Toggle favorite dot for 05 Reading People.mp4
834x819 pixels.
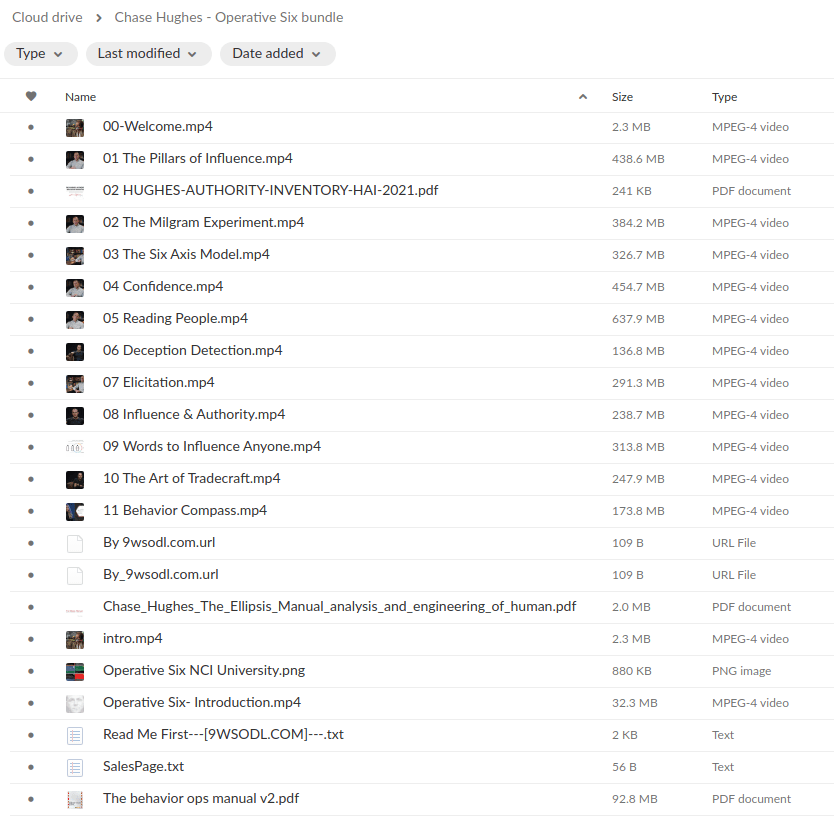[31, 319]
